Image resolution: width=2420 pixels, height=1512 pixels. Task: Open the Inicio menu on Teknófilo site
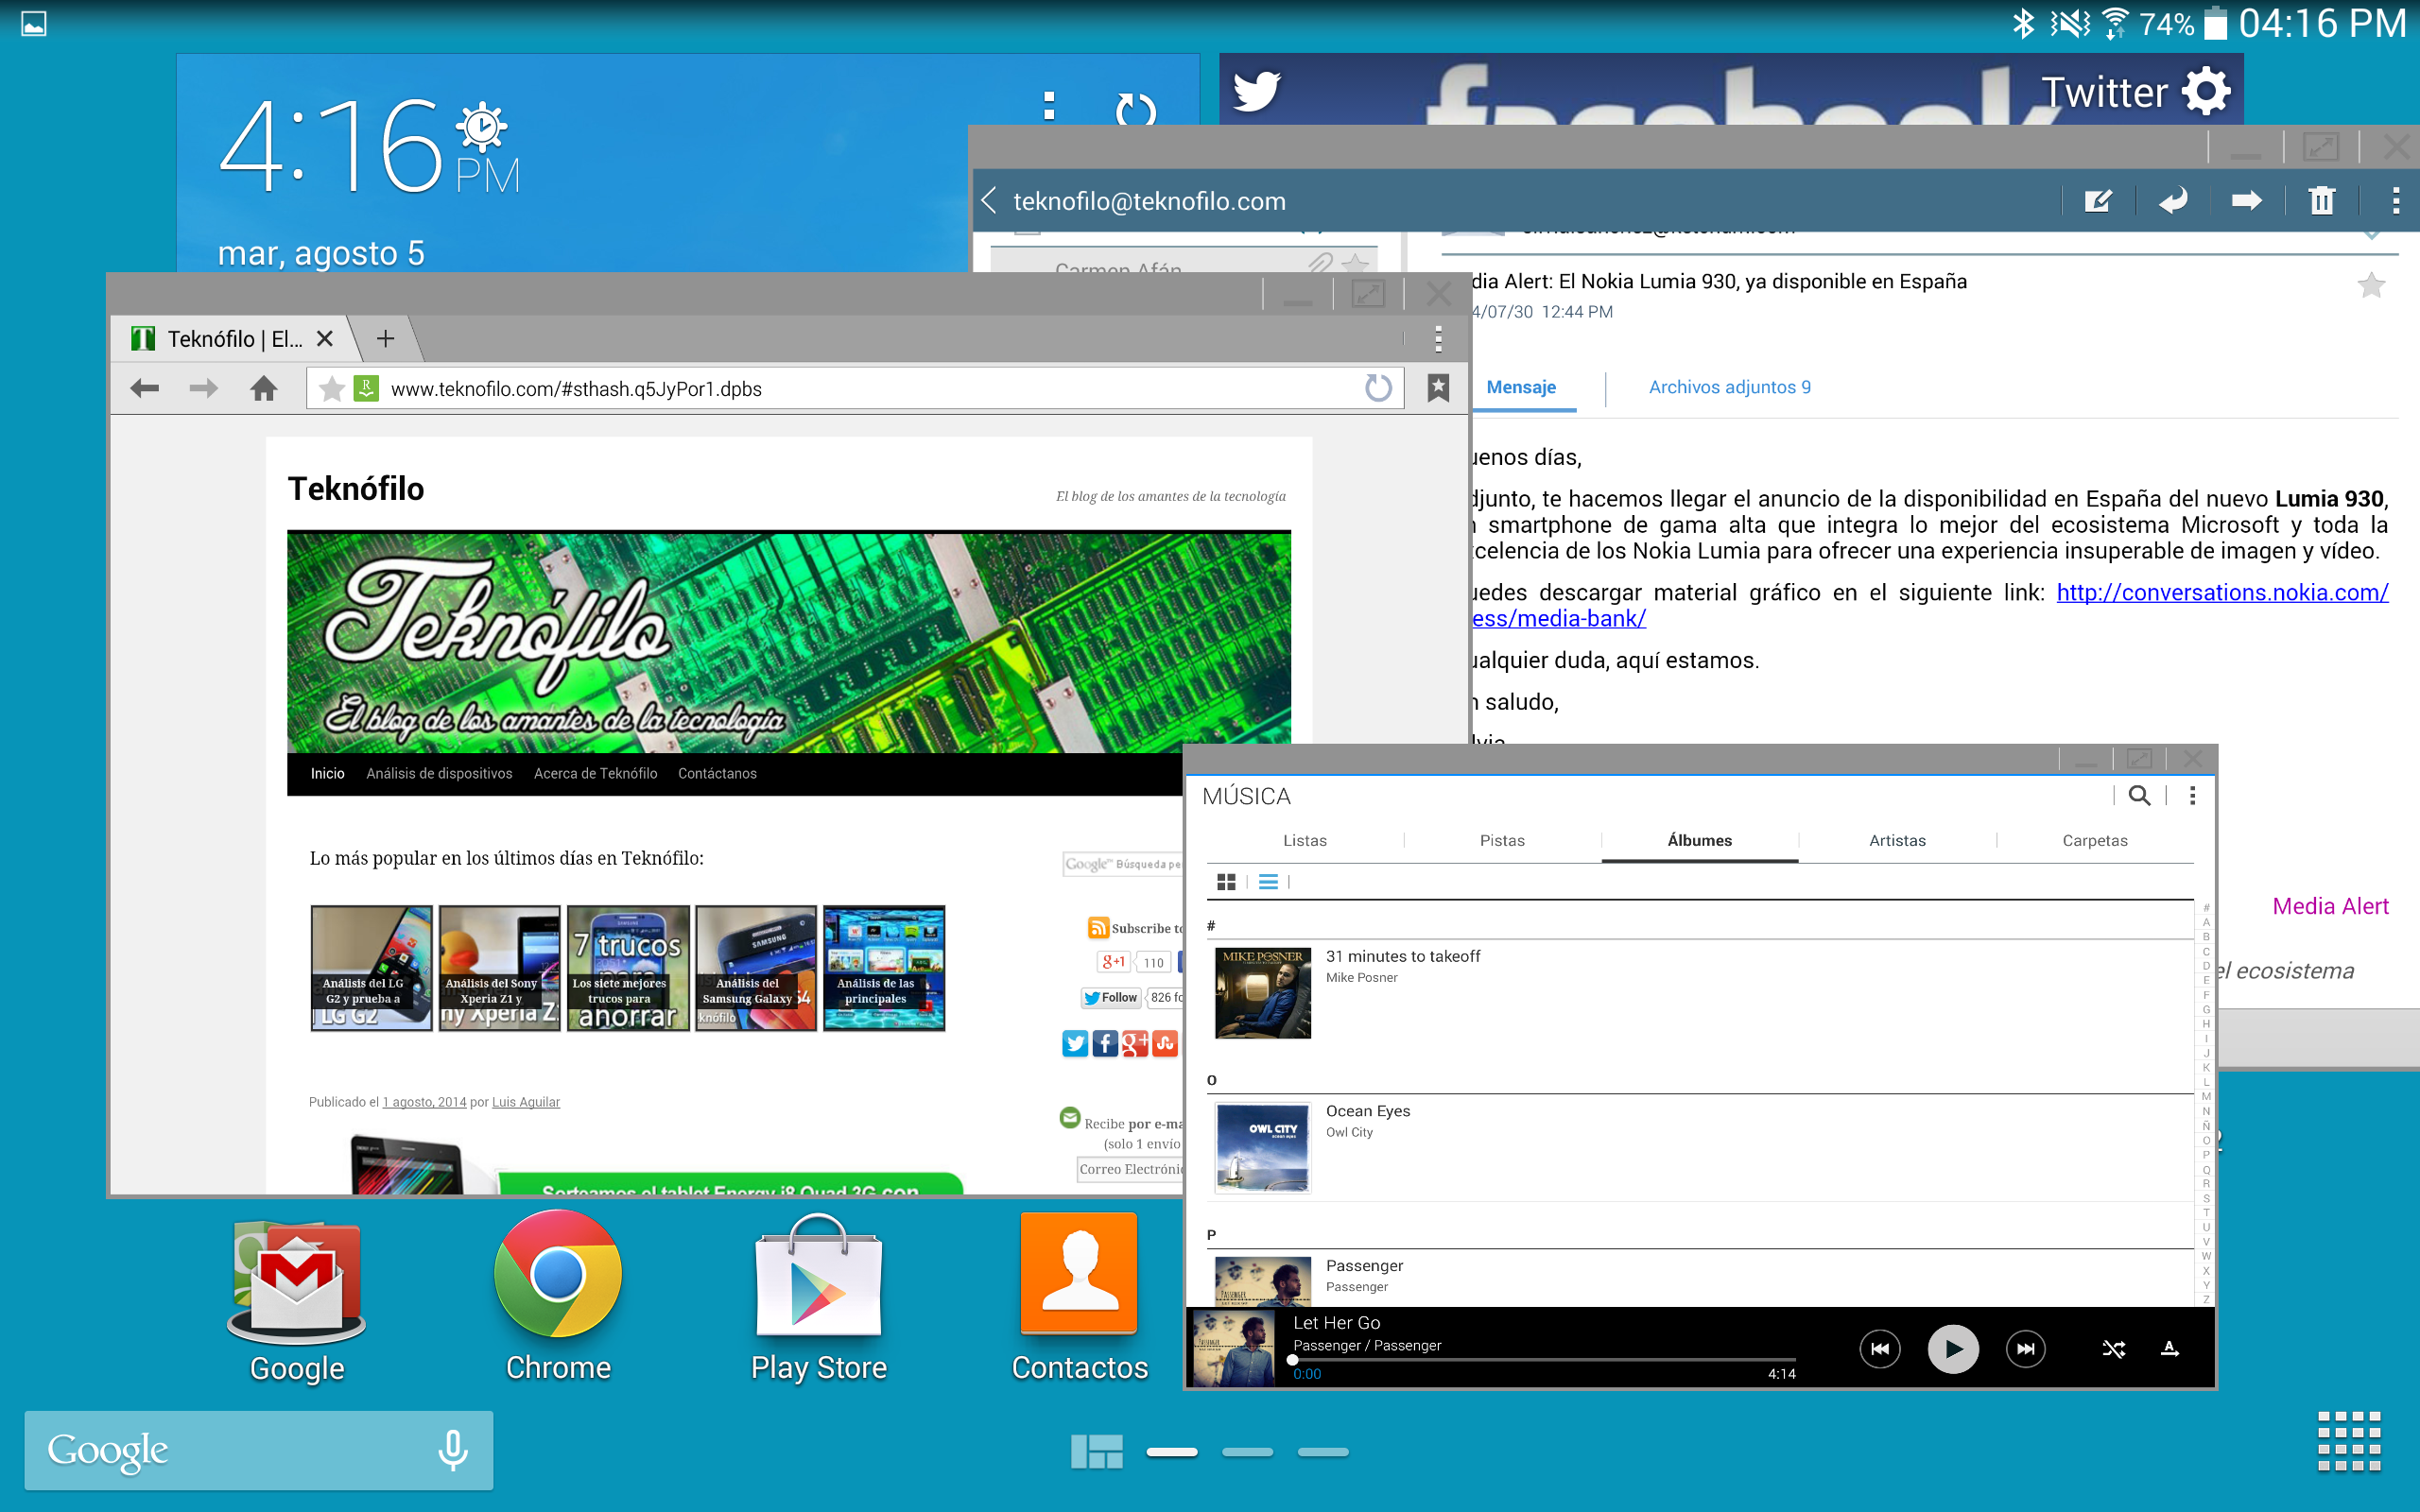click(x=327, y=773)
